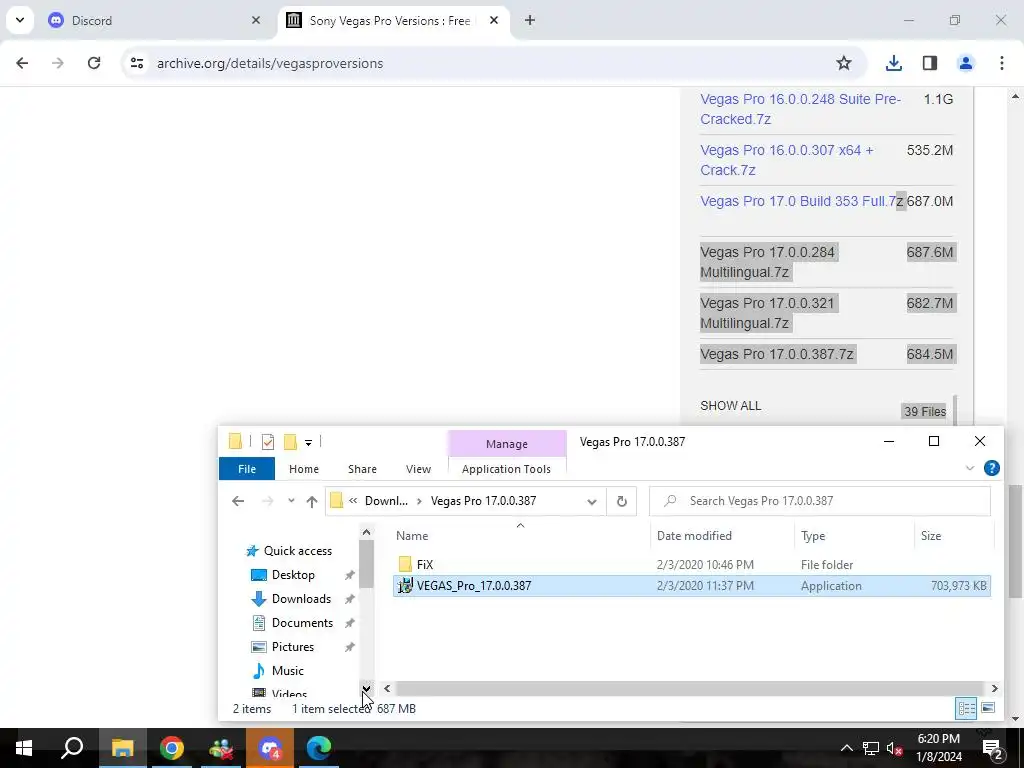Switch to the View ribbon tab
The height and width of the screenshot is (768, 1024).
click(x=418, y=469)
